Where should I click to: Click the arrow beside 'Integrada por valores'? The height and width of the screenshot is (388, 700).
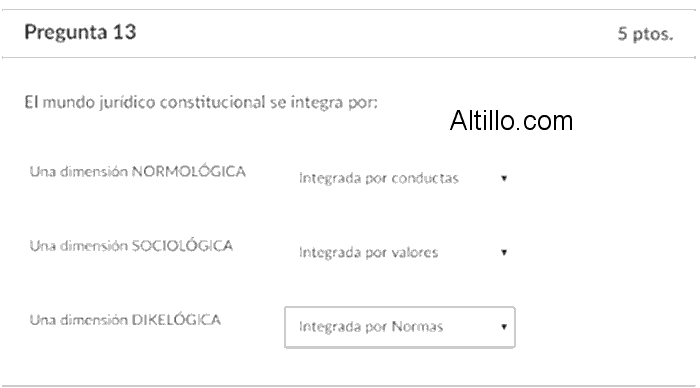(x=504, y=253)
